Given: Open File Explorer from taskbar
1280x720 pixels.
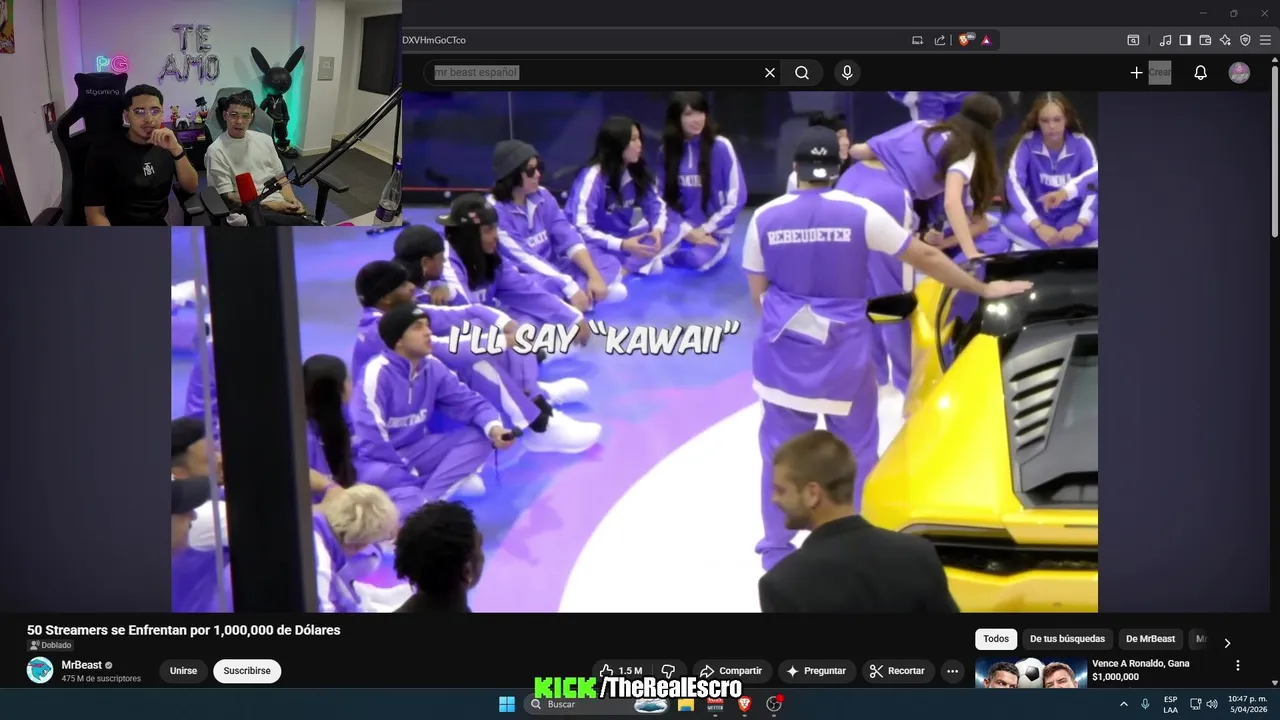Looking at the screenshot, I should pyautogui.click(x=686, y=704).
